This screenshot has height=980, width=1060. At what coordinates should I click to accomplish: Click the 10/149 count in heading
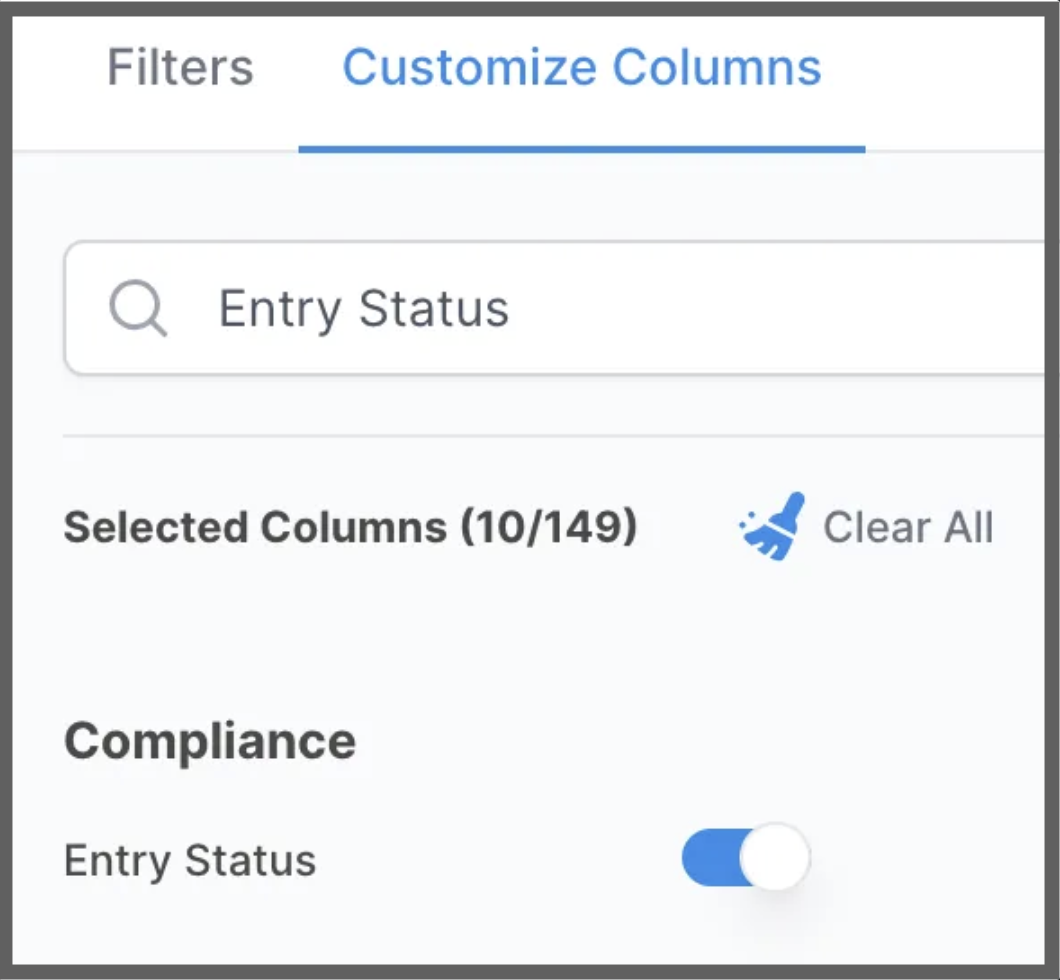coord(549,527)
